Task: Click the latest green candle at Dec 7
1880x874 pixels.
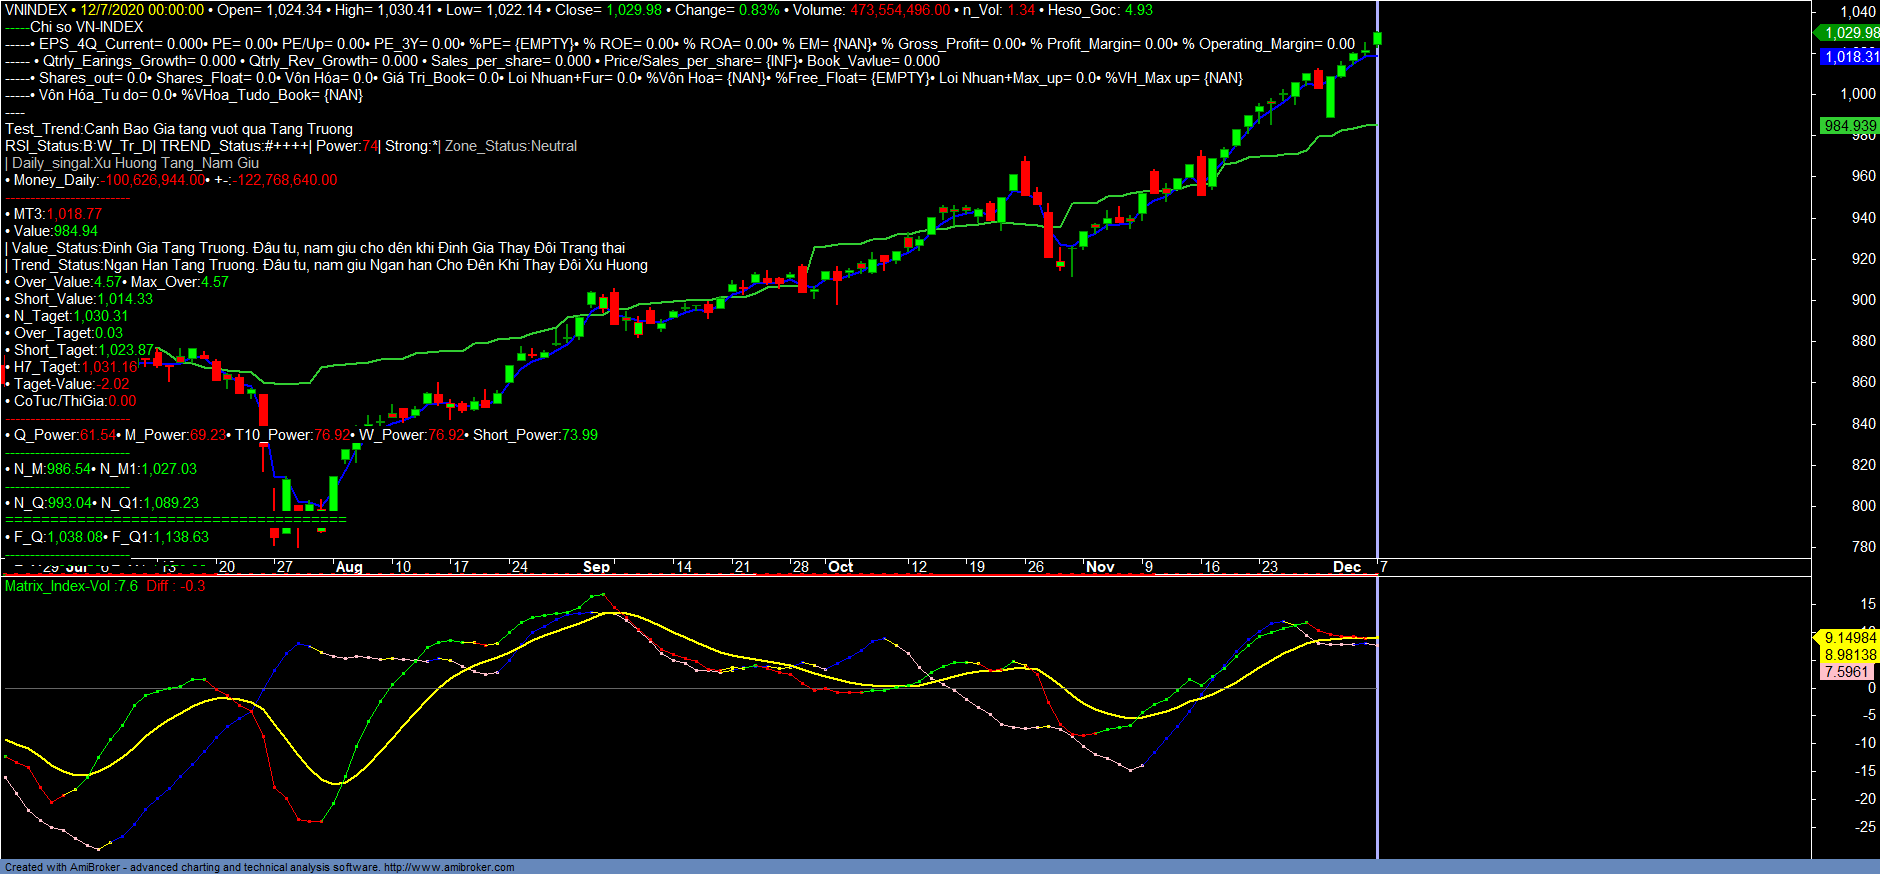Action: coord(1377,39)
